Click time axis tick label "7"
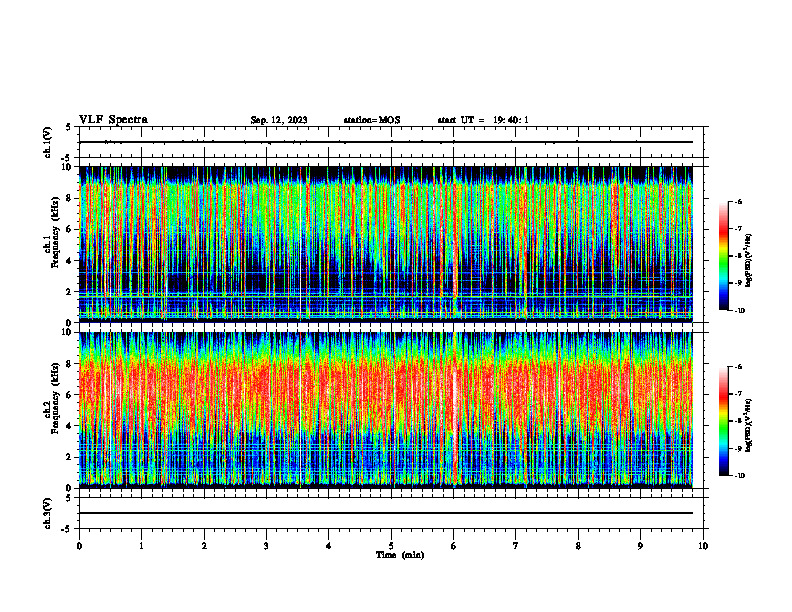792x612 pixels. click(x=516, y=546)
